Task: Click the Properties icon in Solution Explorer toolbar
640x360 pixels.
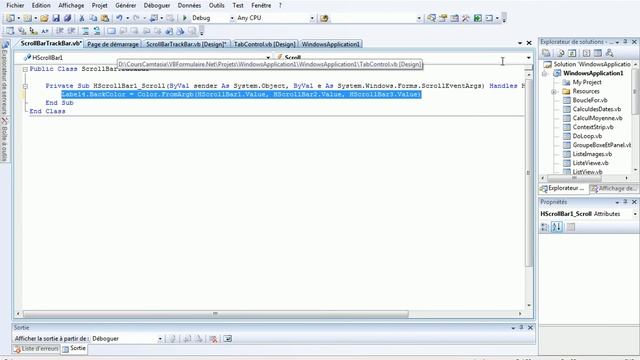Action: click(x=546, y=53)
